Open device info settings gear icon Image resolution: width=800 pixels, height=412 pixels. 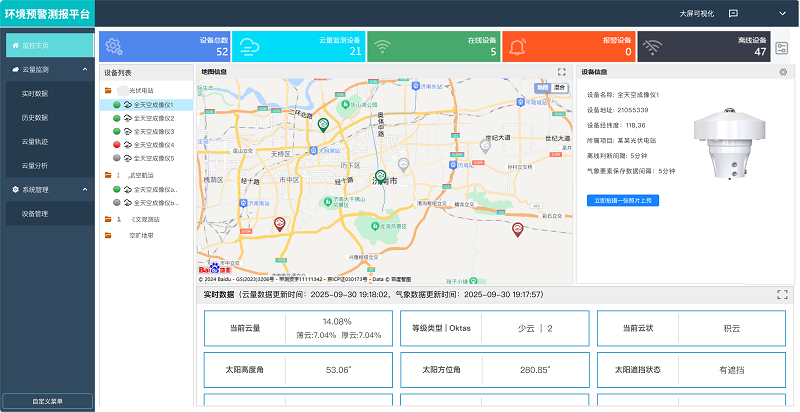coord(783,72)
